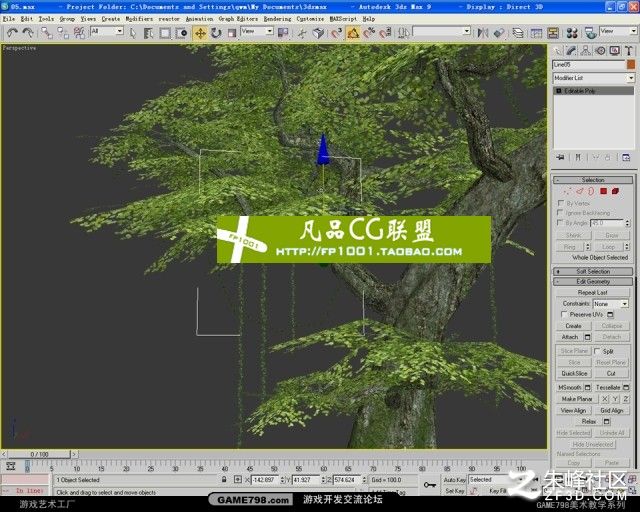The height and width of the screenshot is (512, 640).
Task: Toggle Absolute/Offset transform type-in mode
Action: point(238,479)
